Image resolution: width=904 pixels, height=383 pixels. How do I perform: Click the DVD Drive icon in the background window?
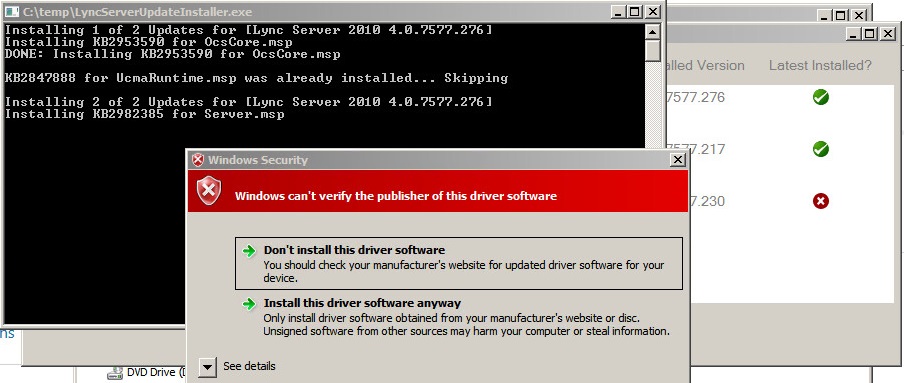click(x=116, y=373)
